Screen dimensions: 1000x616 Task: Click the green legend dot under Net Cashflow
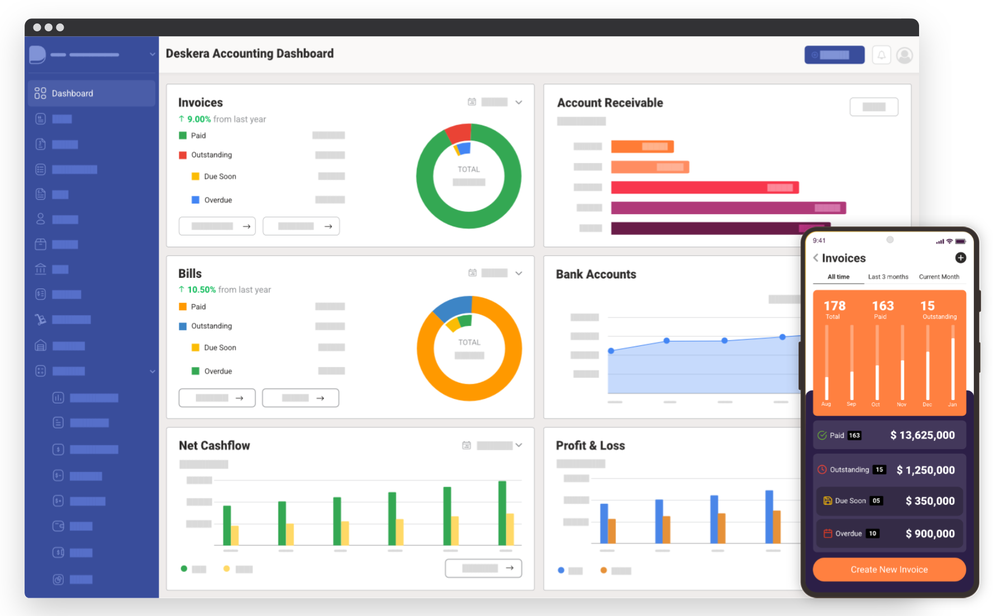(x=184, y=568)
